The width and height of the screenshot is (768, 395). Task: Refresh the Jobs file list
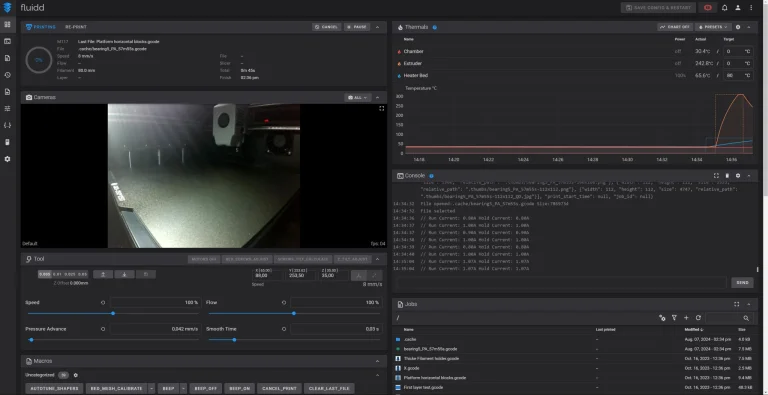[698, 318]
